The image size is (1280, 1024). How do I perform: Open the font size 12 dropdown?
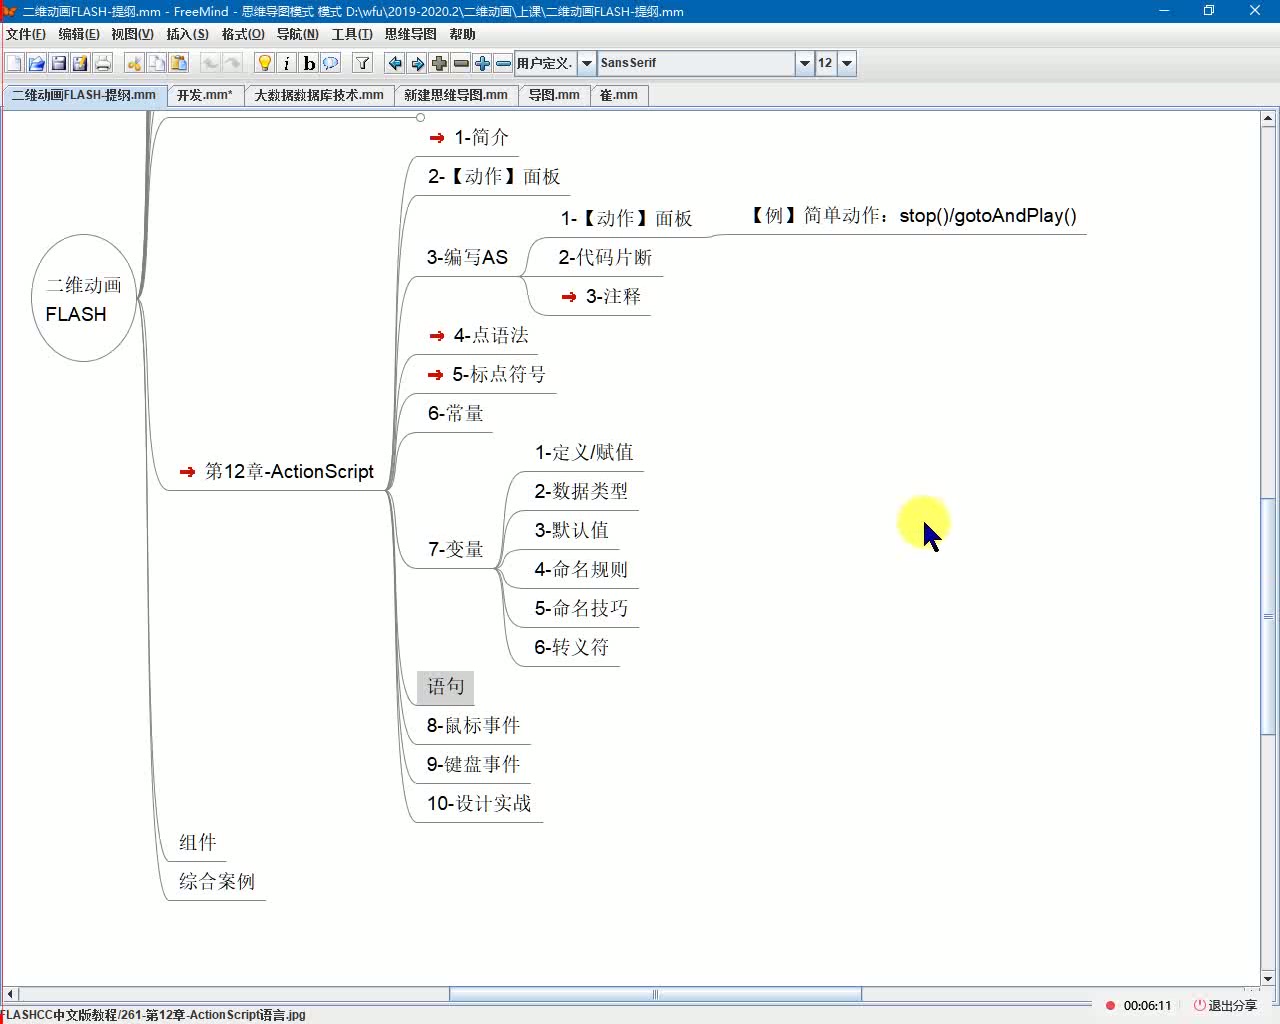point(847,63)
